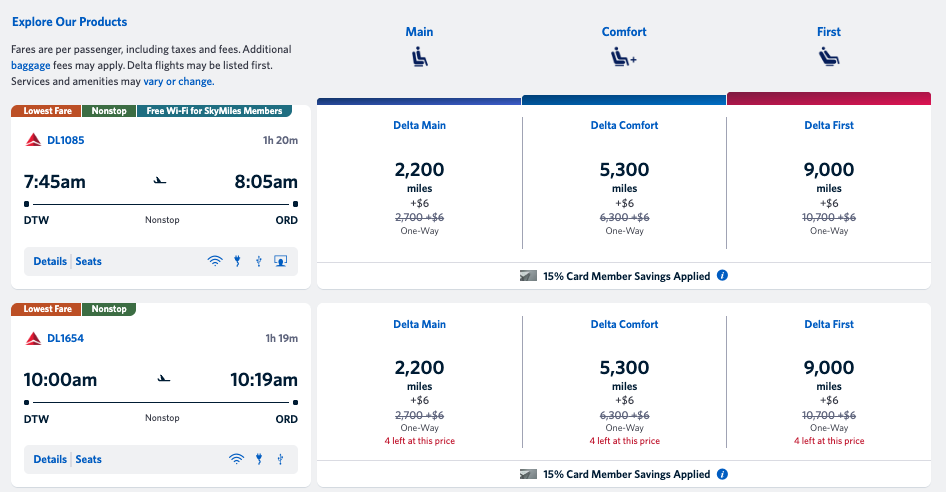Select the Comfort cabin seat icon header

point(624,57)
